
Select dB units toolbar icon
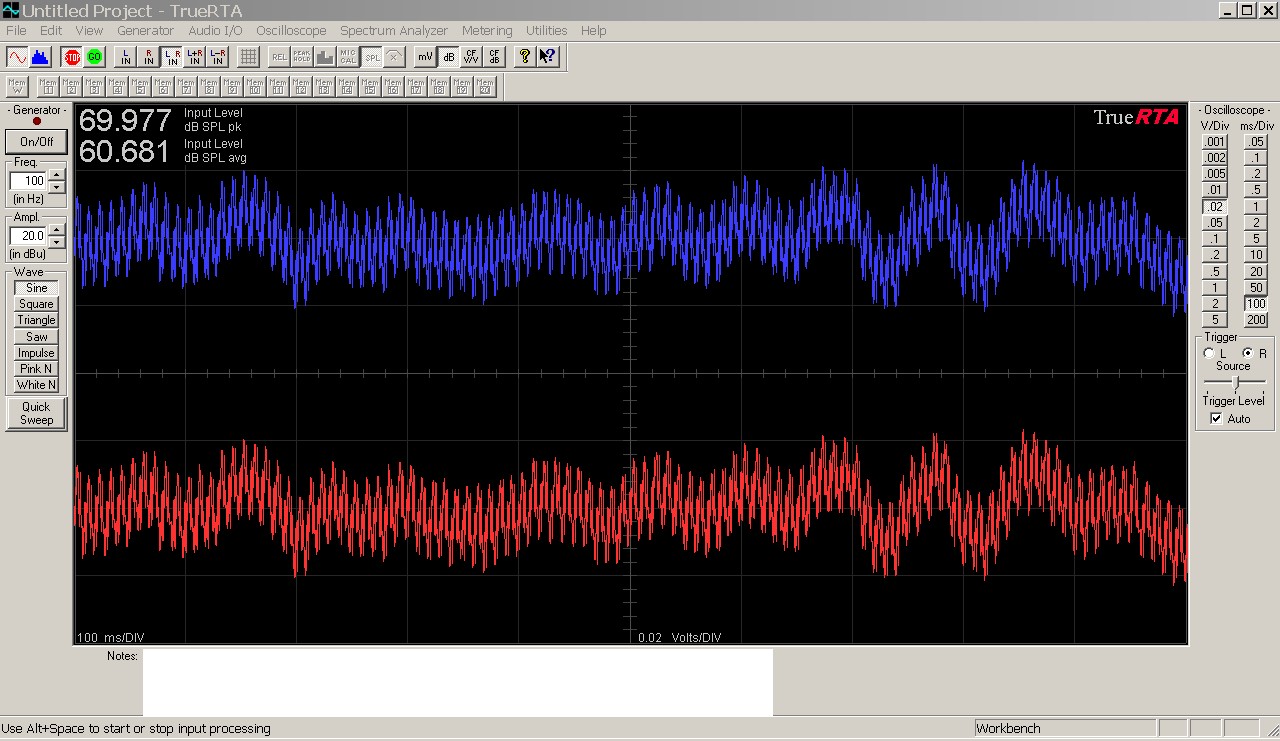(x=449, y=57)
